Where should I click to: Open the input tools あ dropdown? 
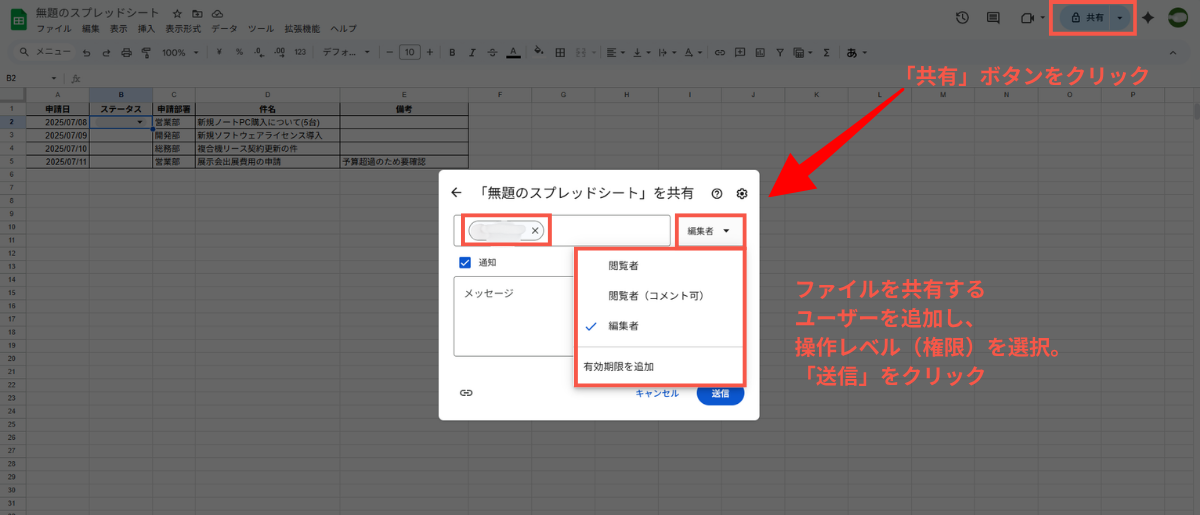[856, 52]
